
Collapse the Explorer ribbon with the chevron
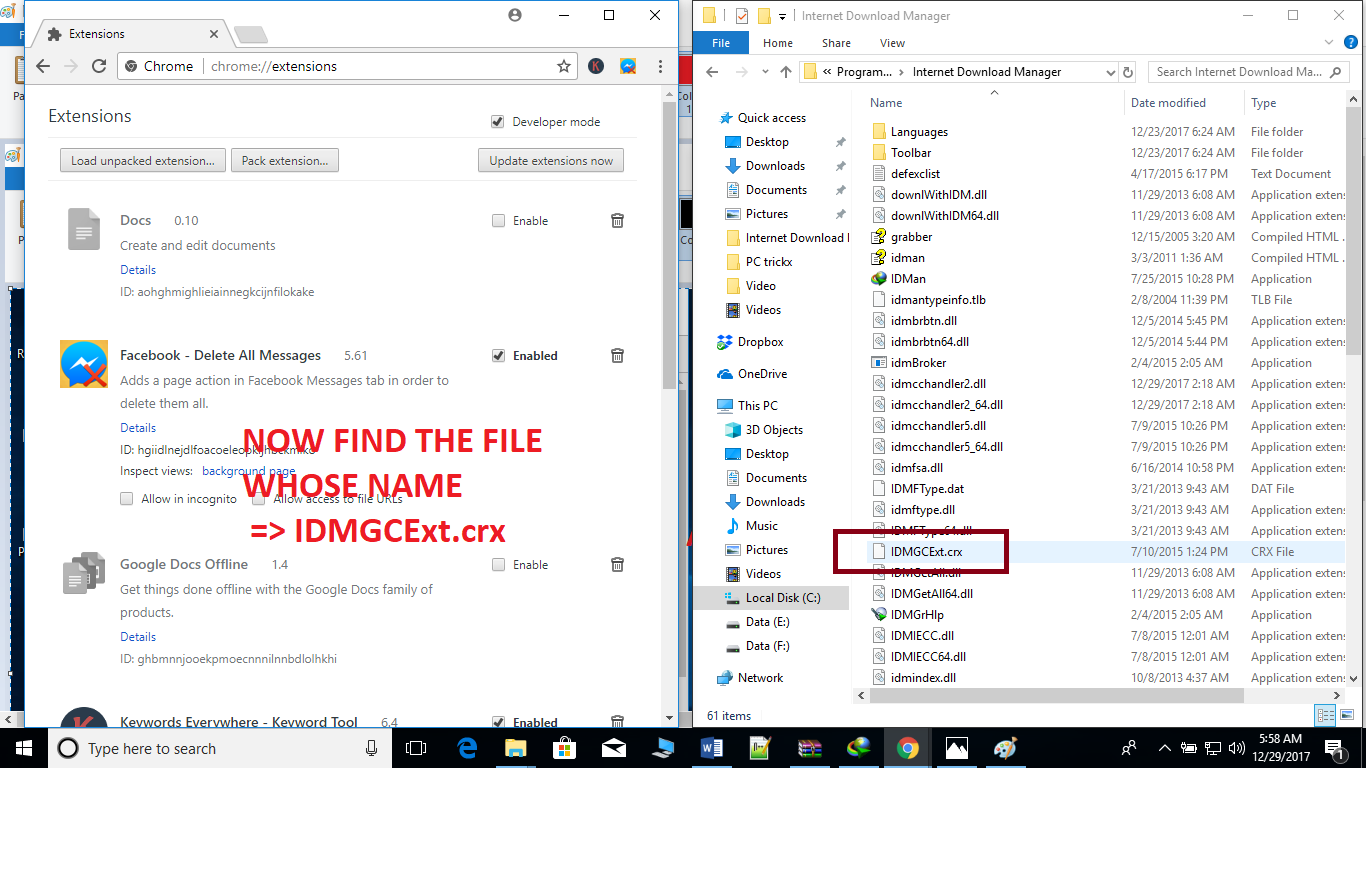(1329, 42)
